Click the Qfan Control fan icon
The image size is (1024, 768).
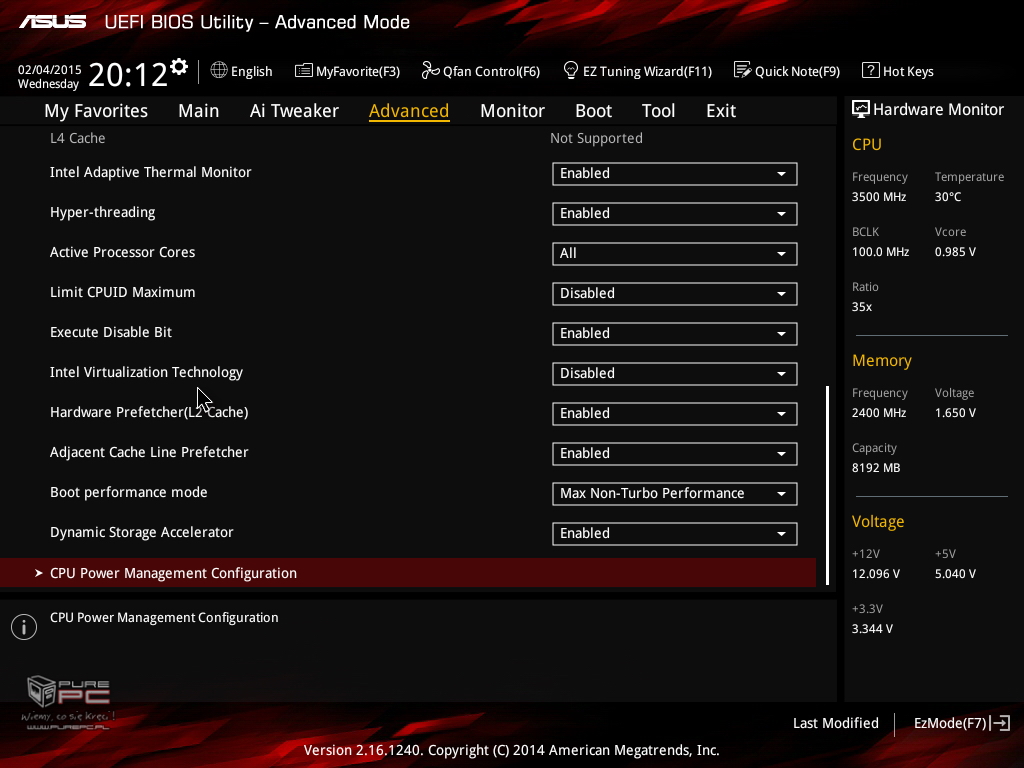(430, 70)
